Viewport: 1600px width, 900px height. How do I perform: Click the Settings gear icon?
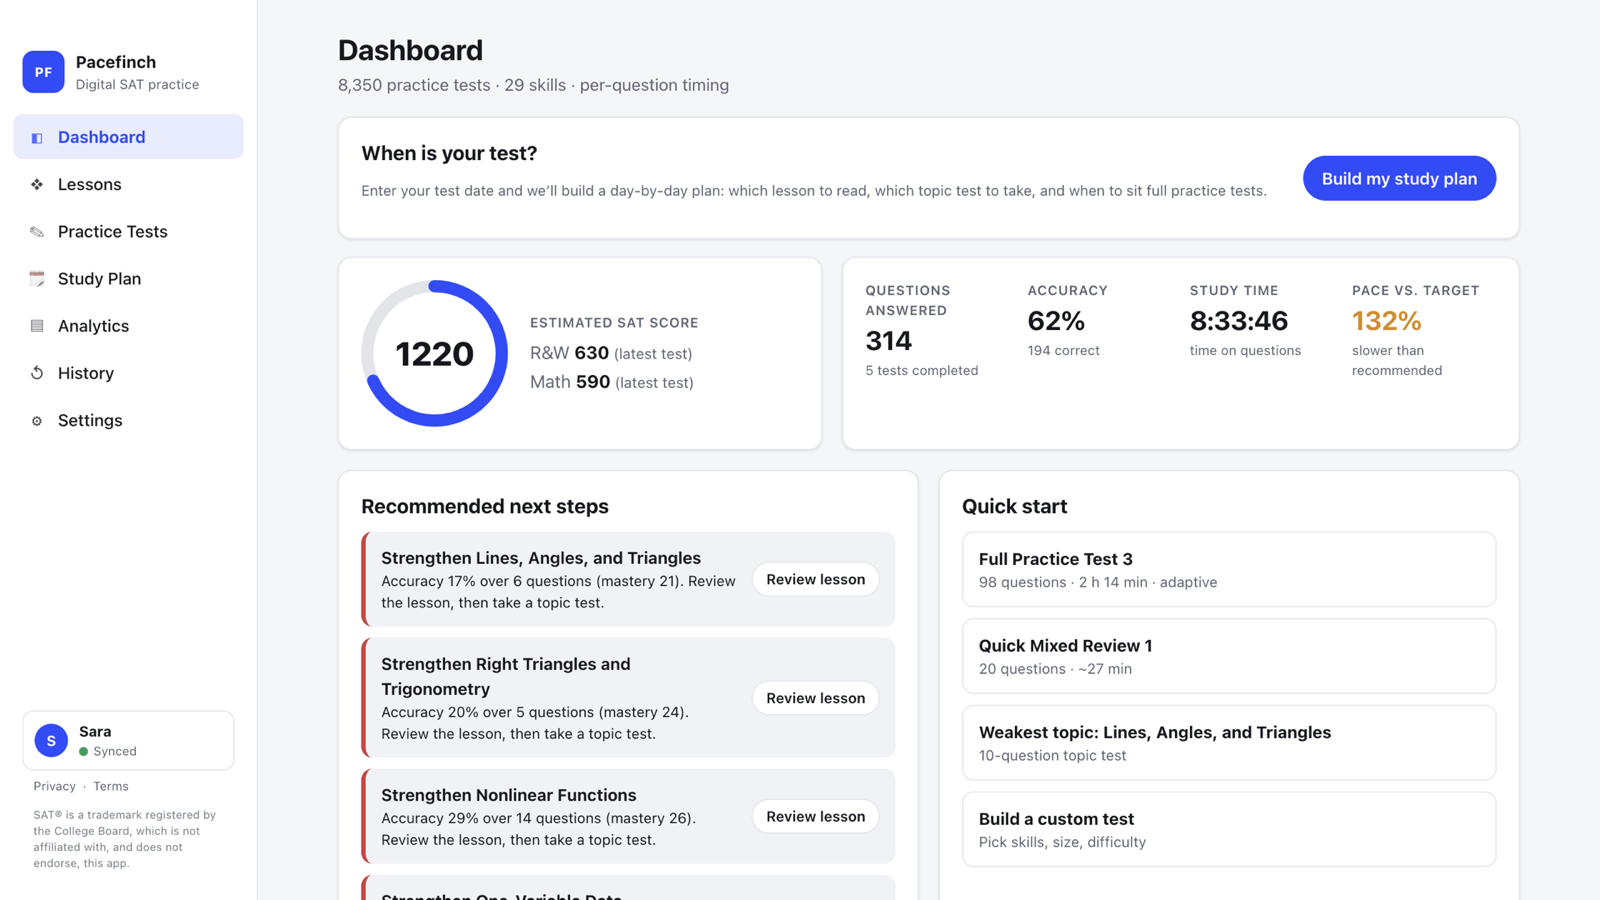coord(37,421)
